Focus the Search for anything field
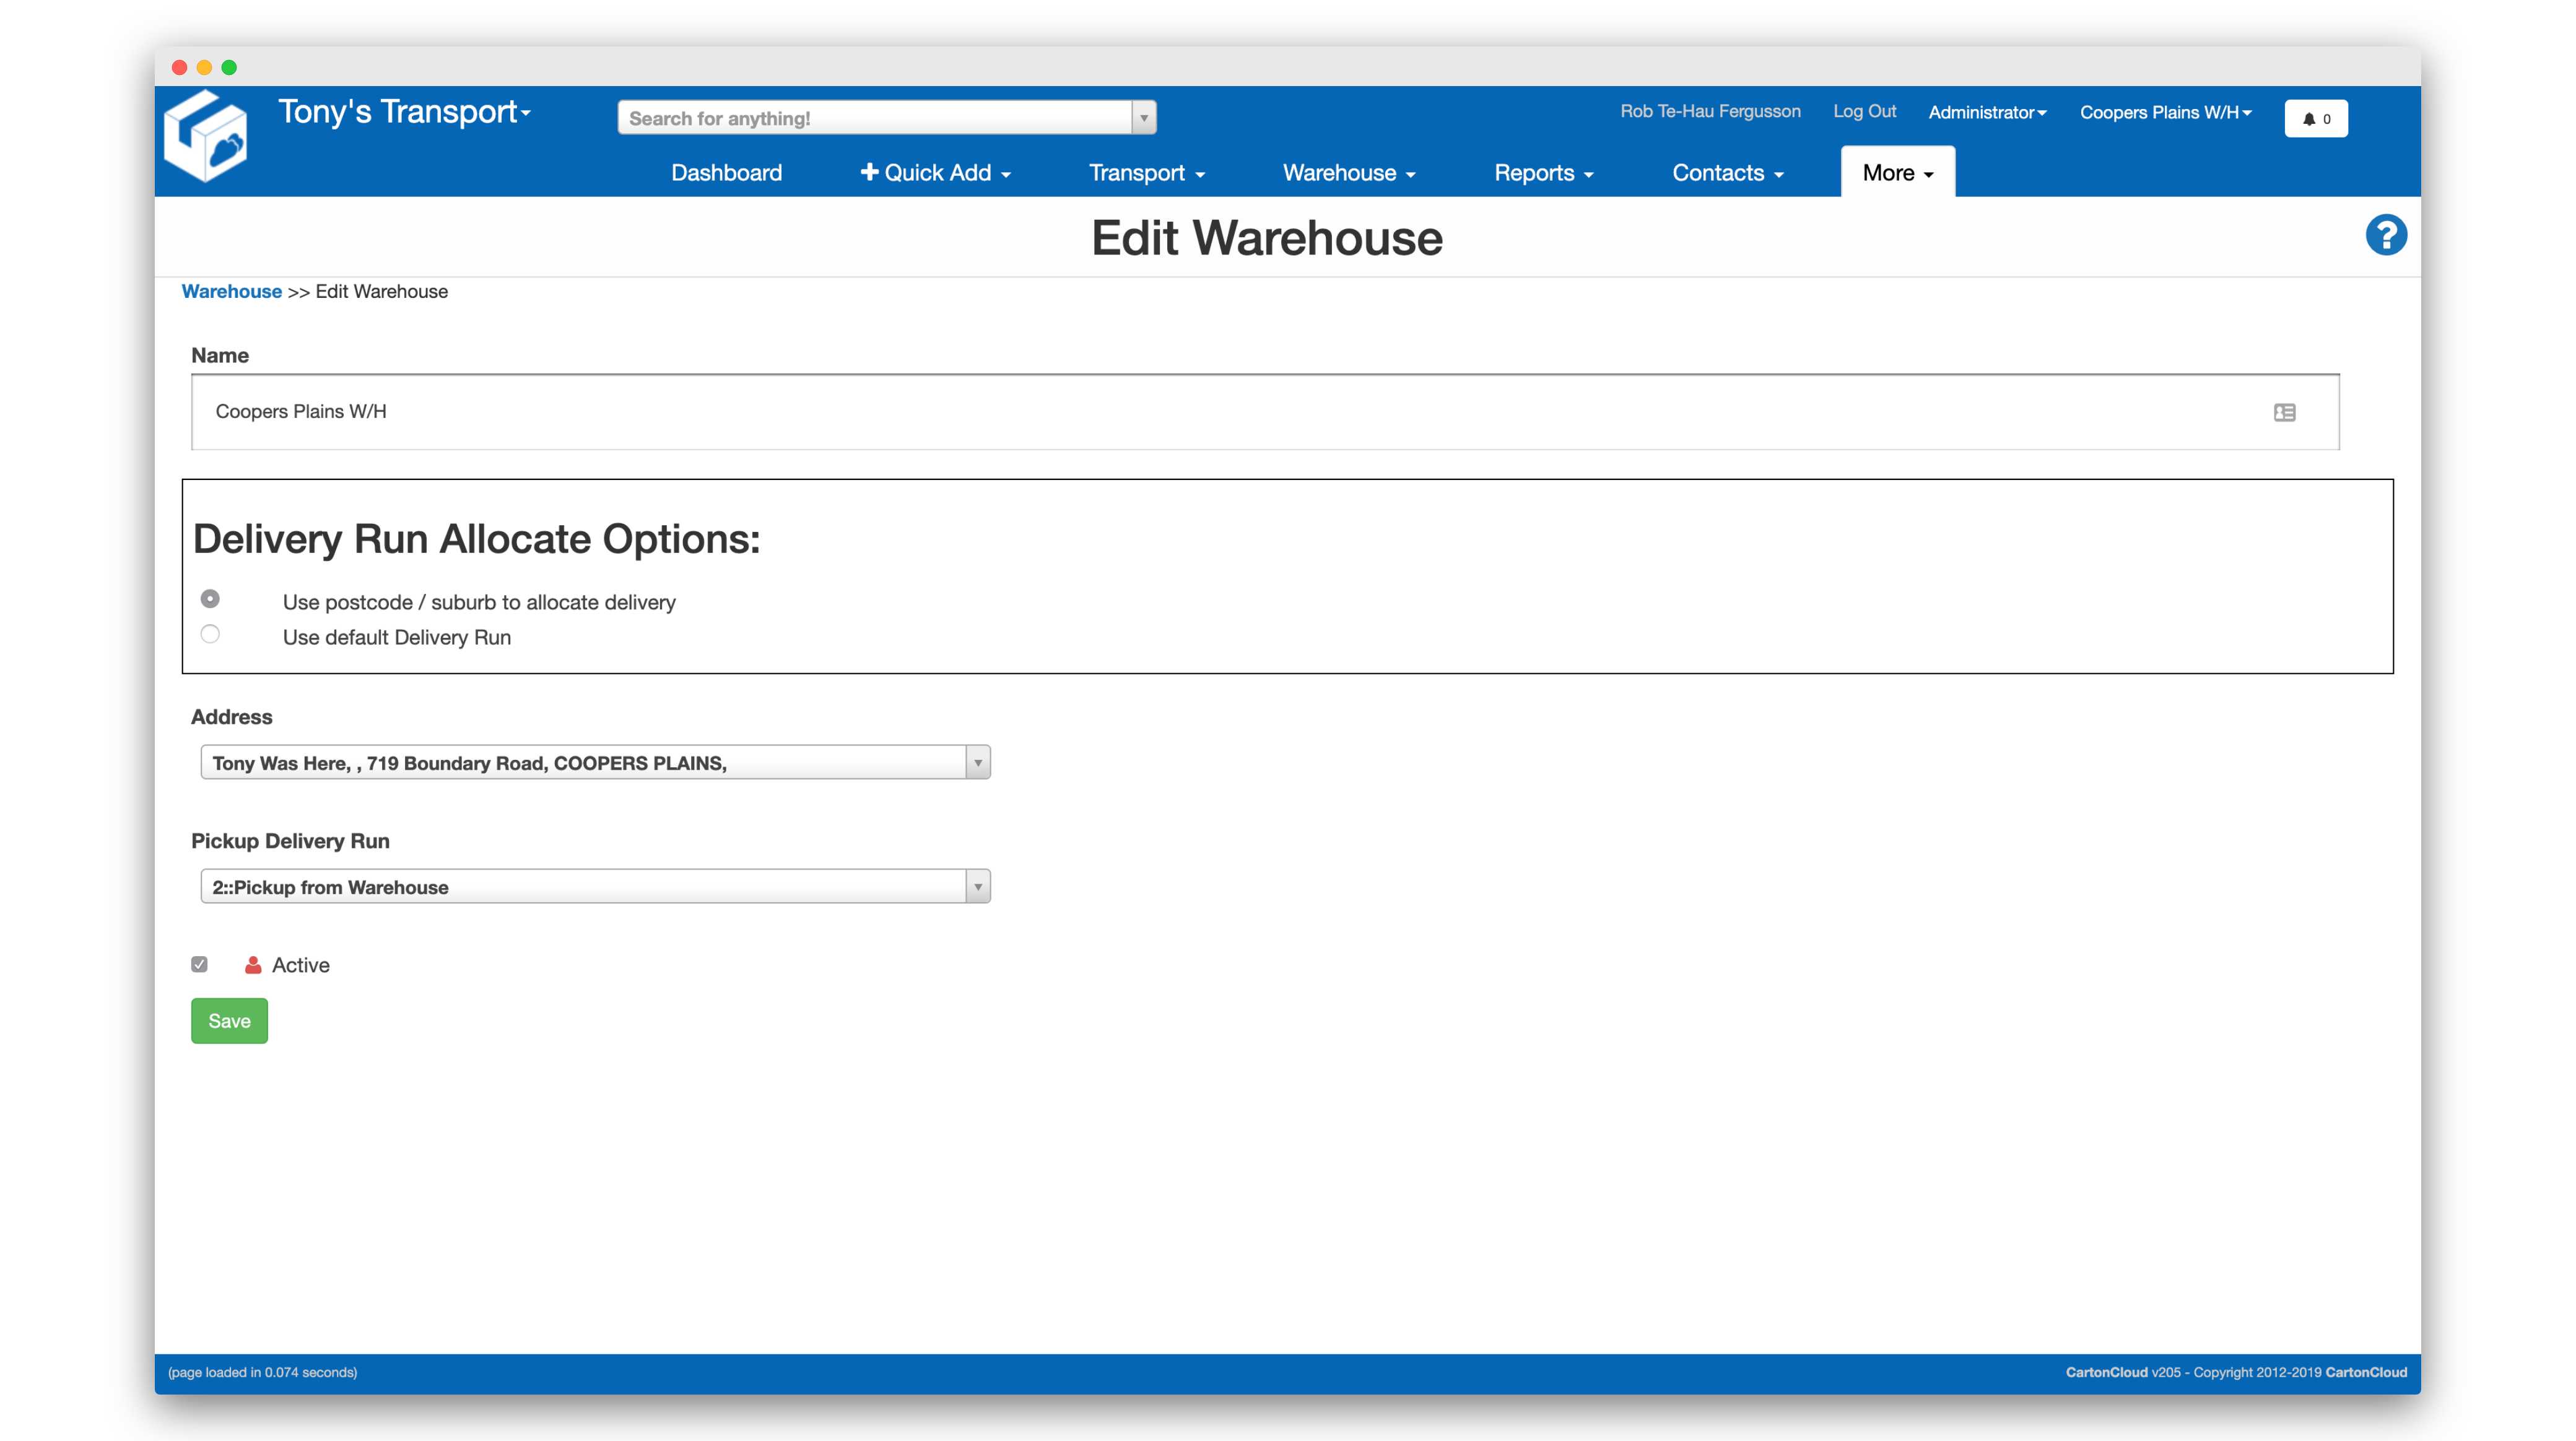 pyautogui.click(x=875, y=118)
